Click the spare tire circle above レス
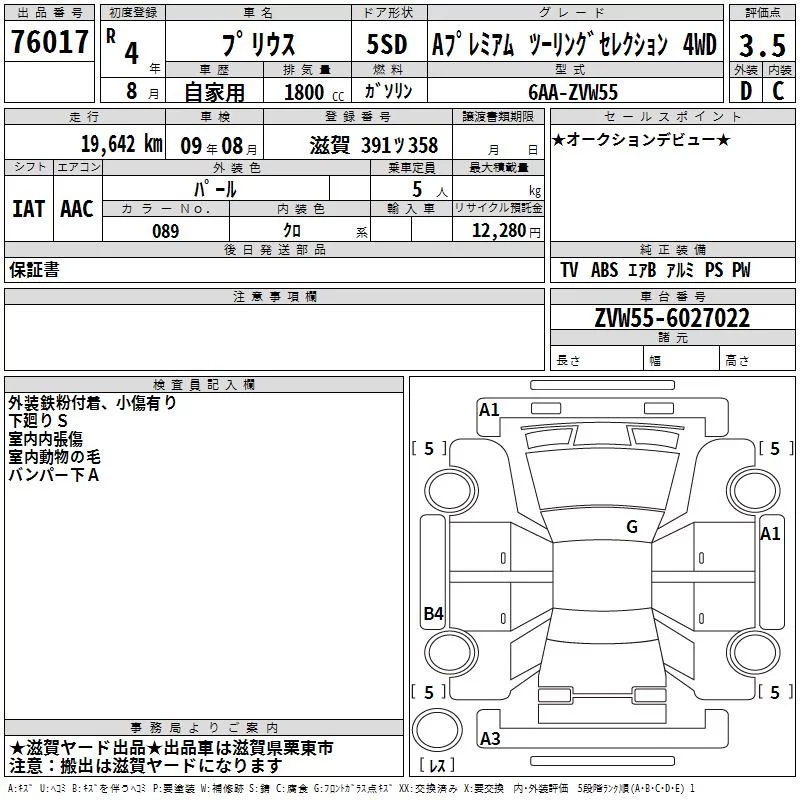Image resolution: width=800 pixels, height=800 pixels. tap(437, 730)
